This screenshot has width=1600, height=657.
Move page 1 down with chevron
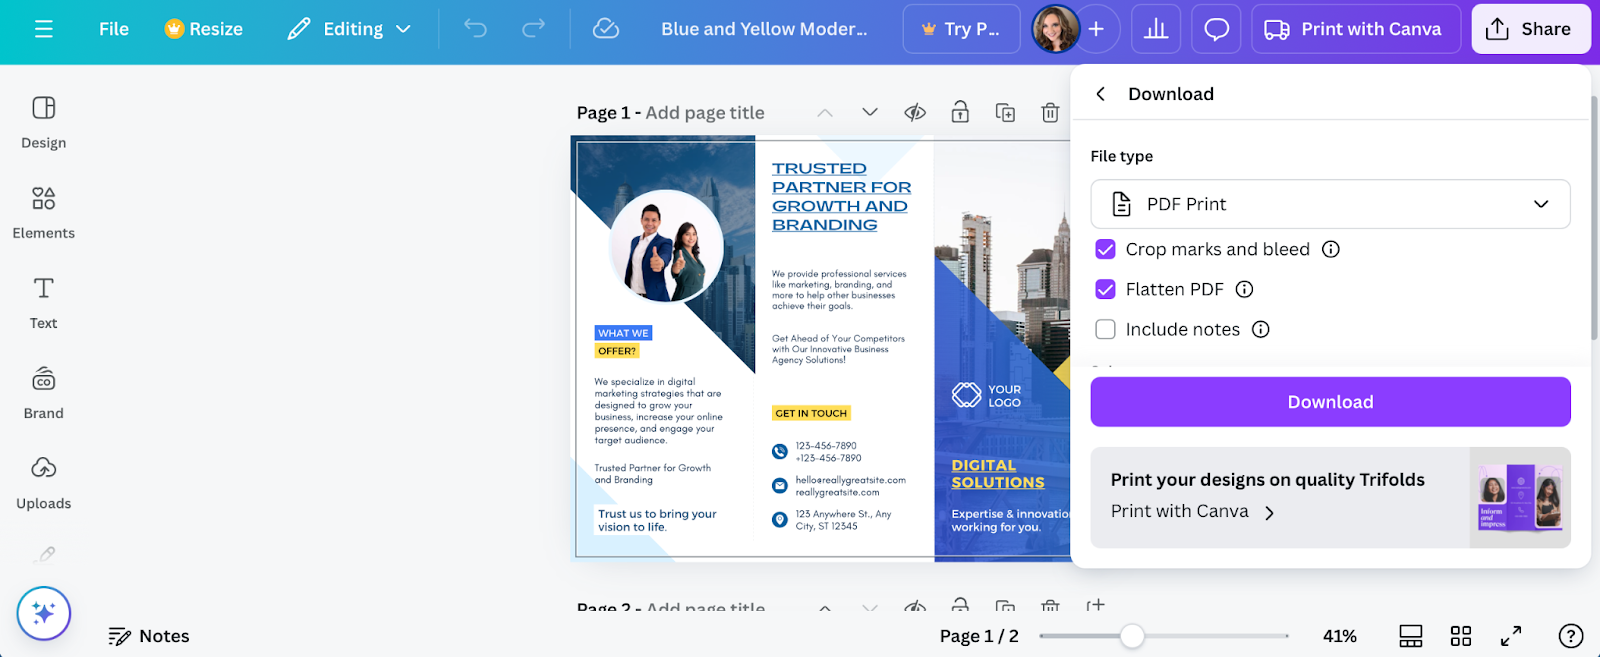[x=870, y=113]
